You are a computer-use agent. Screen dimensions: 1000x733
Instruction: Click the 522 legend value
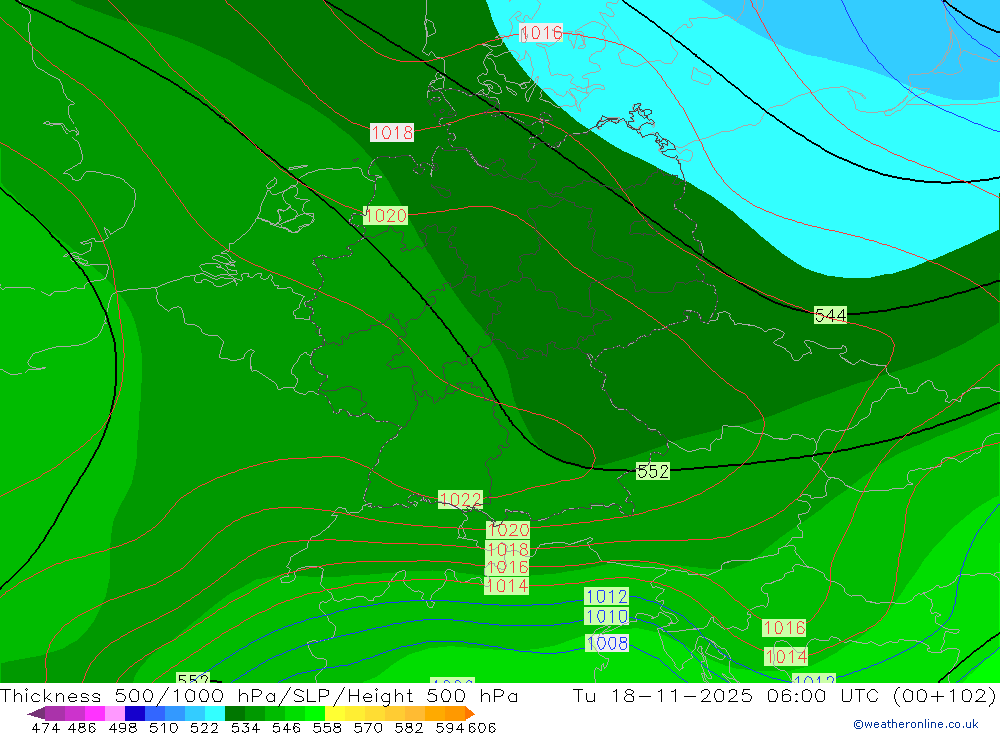[205, 728]
